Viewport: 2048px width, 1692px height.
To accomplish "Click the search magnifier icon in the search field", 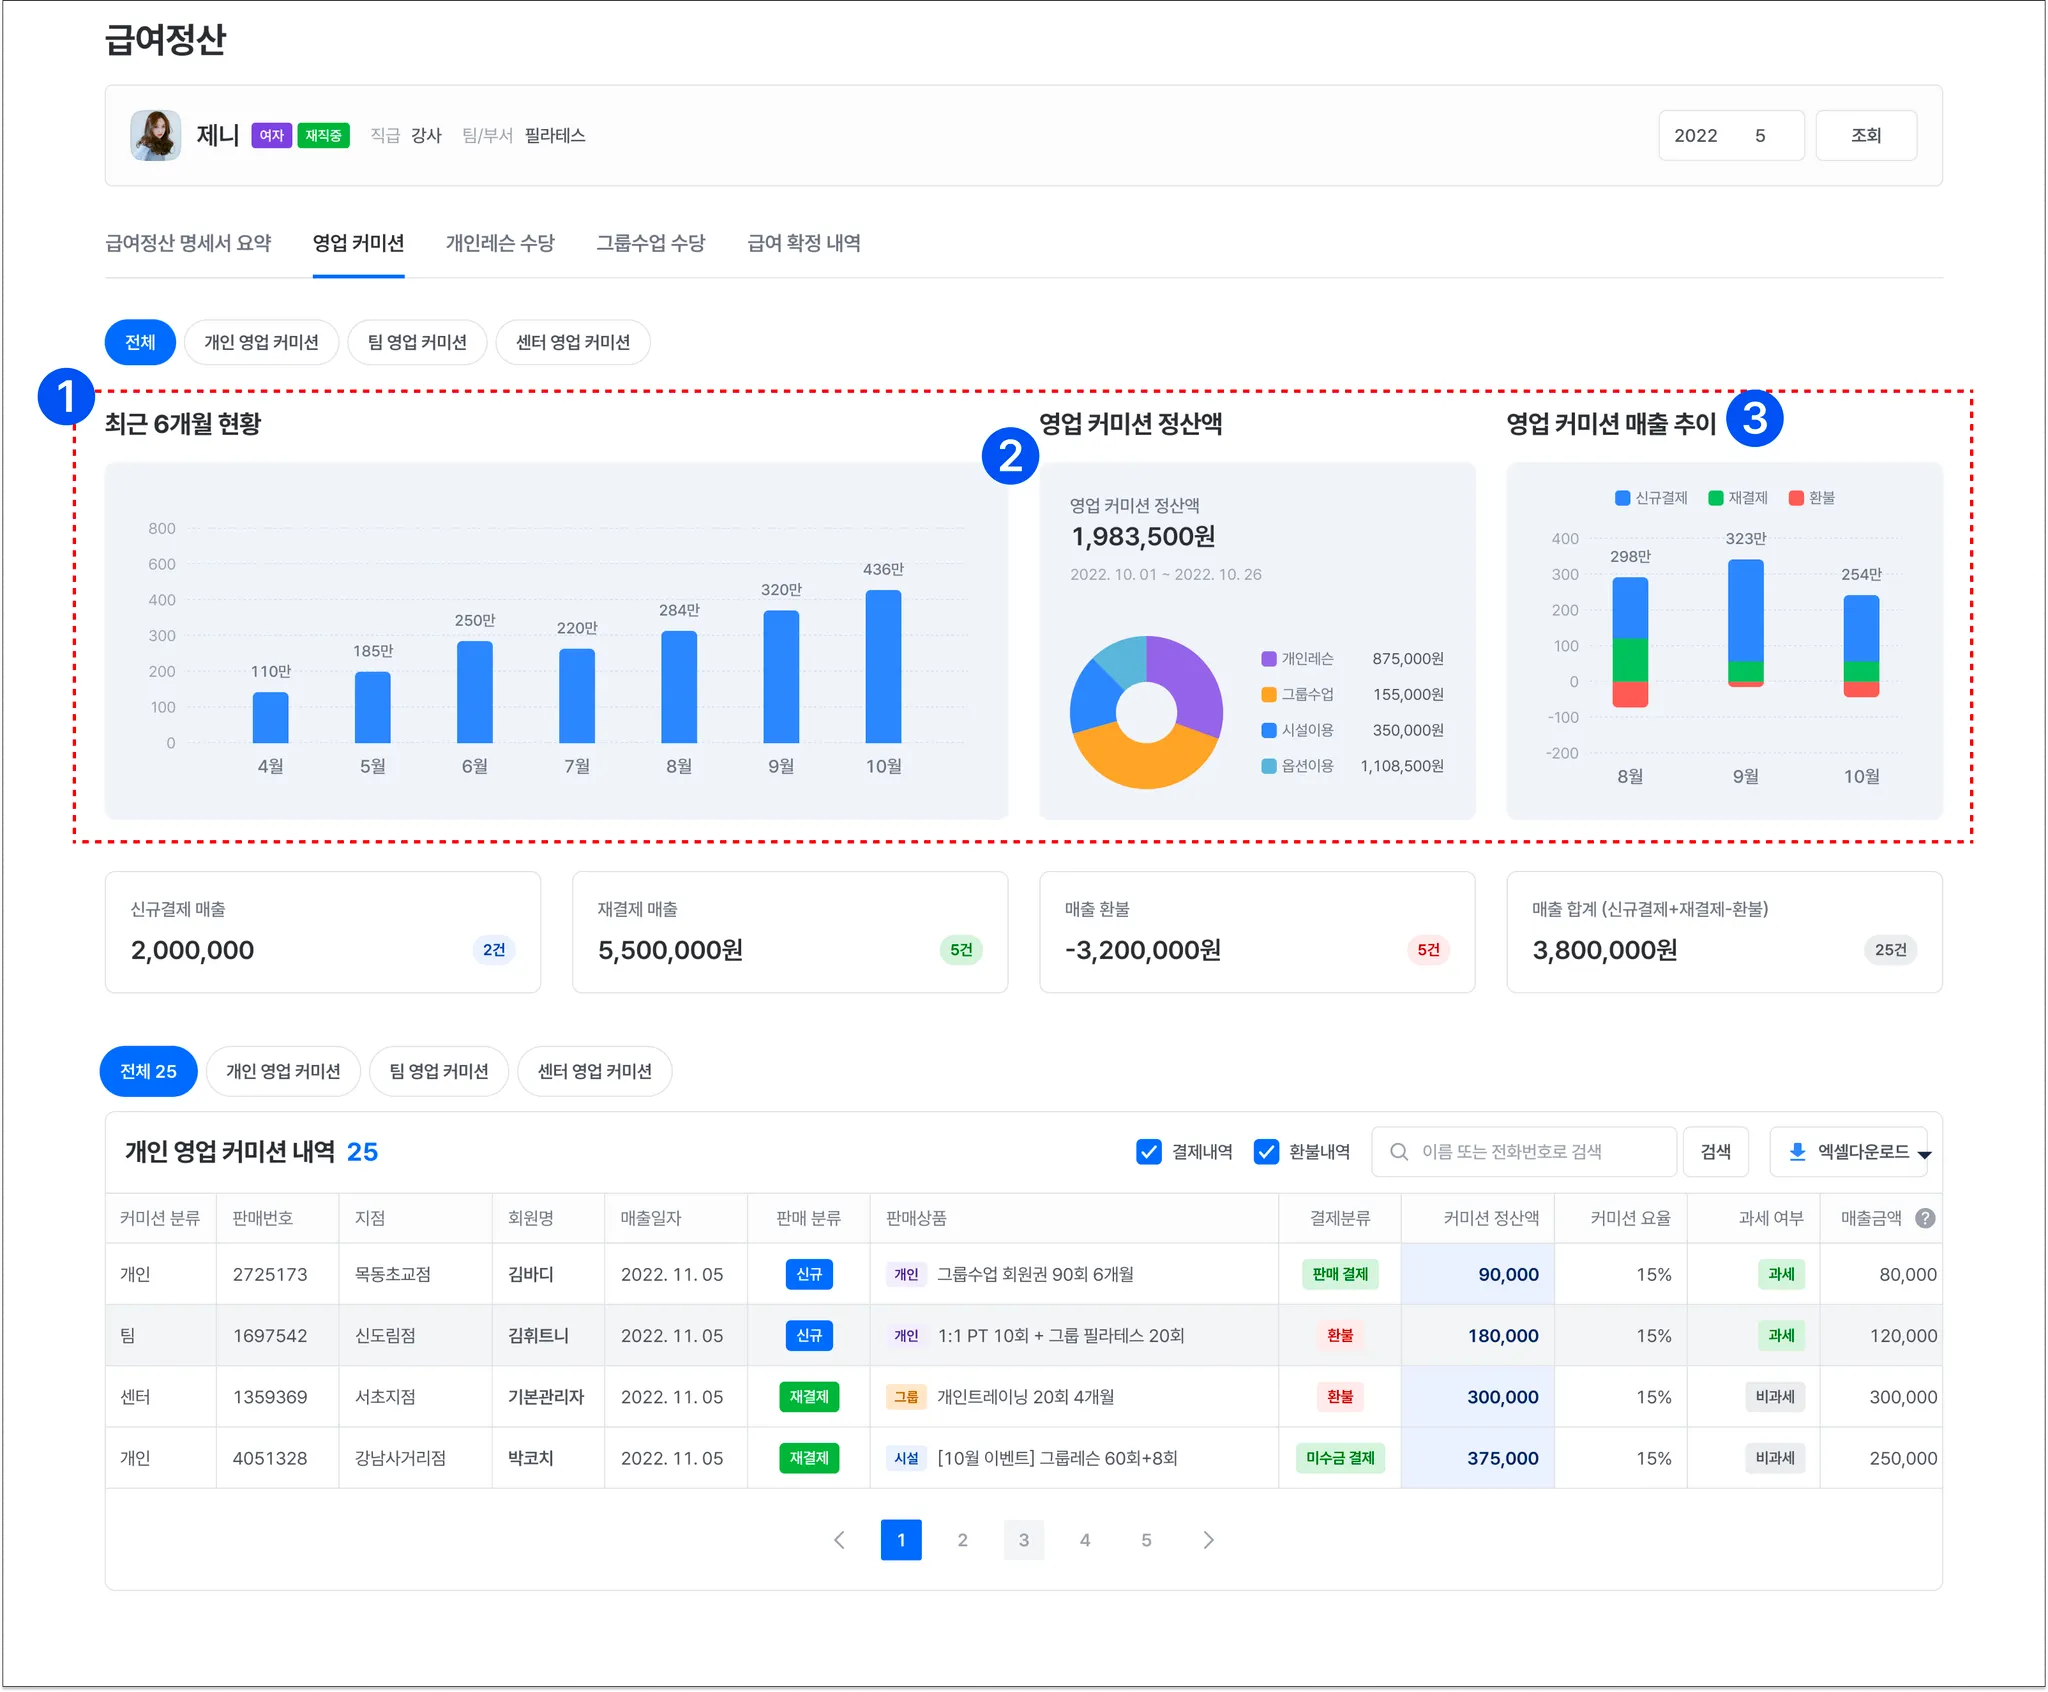I will click(1399, 1152).
